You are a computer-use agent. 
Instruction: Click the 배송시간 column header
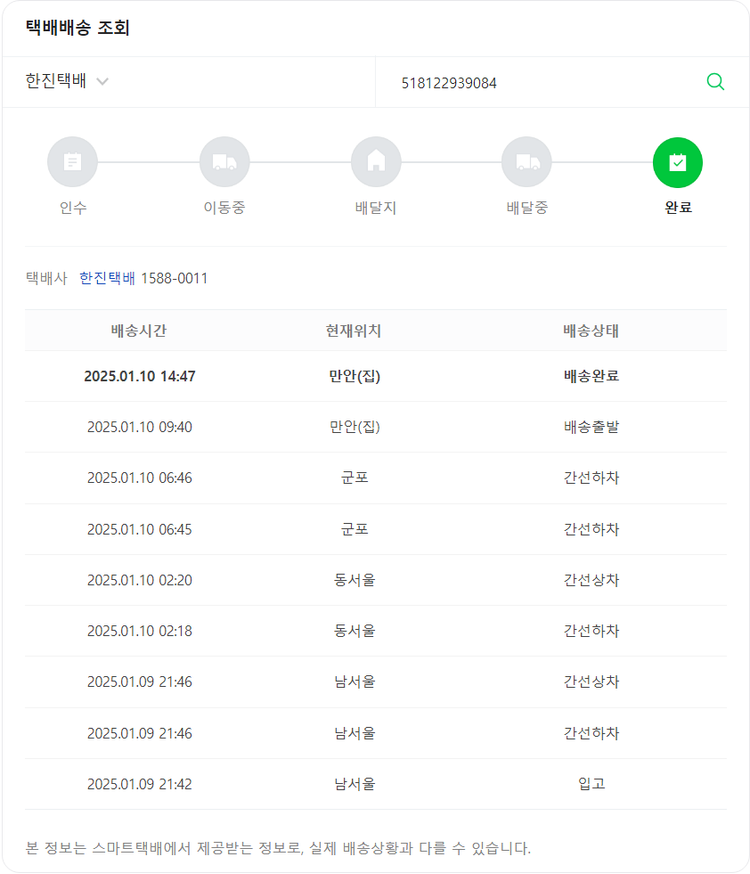tap(139, 331)
